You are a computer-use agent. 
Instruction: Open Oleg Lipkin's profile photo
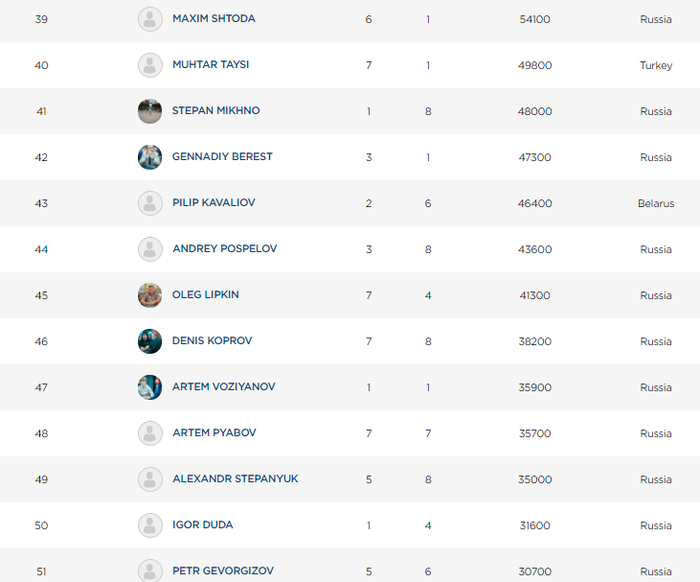click(x=150, y=295)
